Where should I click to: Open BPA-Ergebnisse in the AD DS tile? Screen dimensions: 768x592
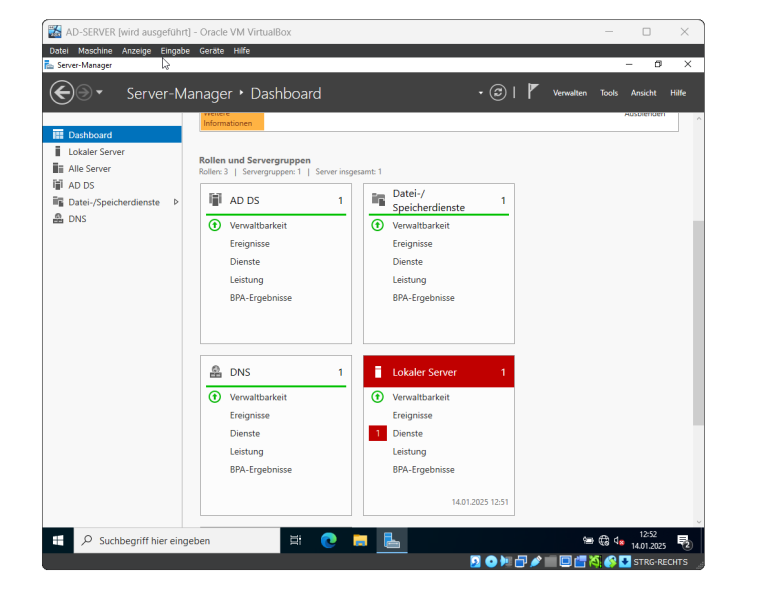click(x=261, y=298)
